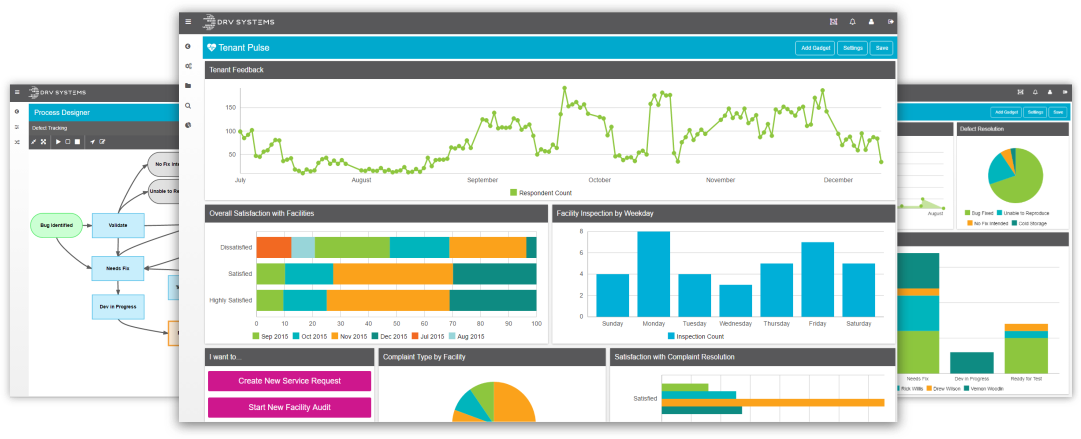Click the Monday bar in Facility Inspection chart
This screenshot has width=1081, height=439.
point(654,274)
